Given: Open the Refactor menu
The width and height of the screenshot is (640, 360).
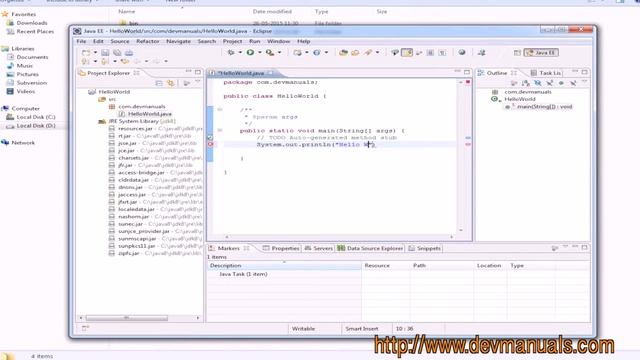Looking at the screenshot, I should coord(148,41).
